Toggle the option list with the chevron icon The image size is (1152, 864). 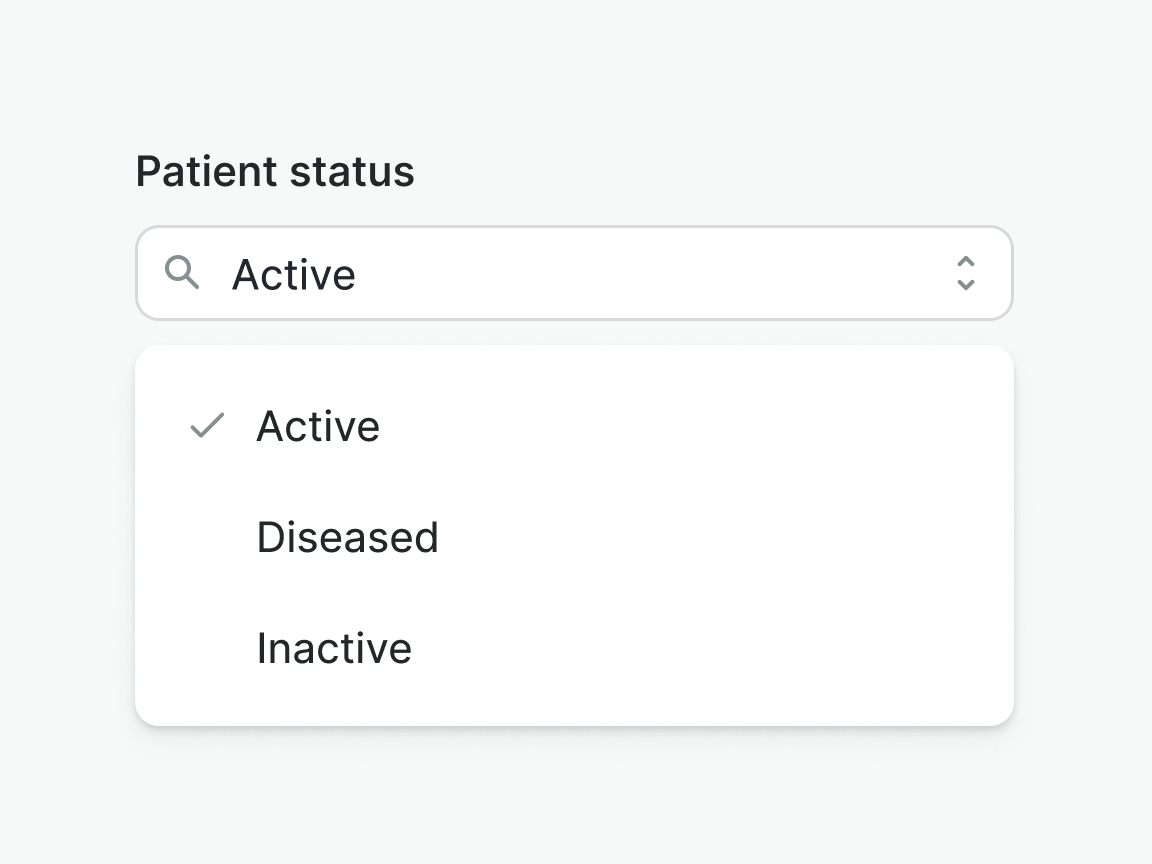point(965,273)
